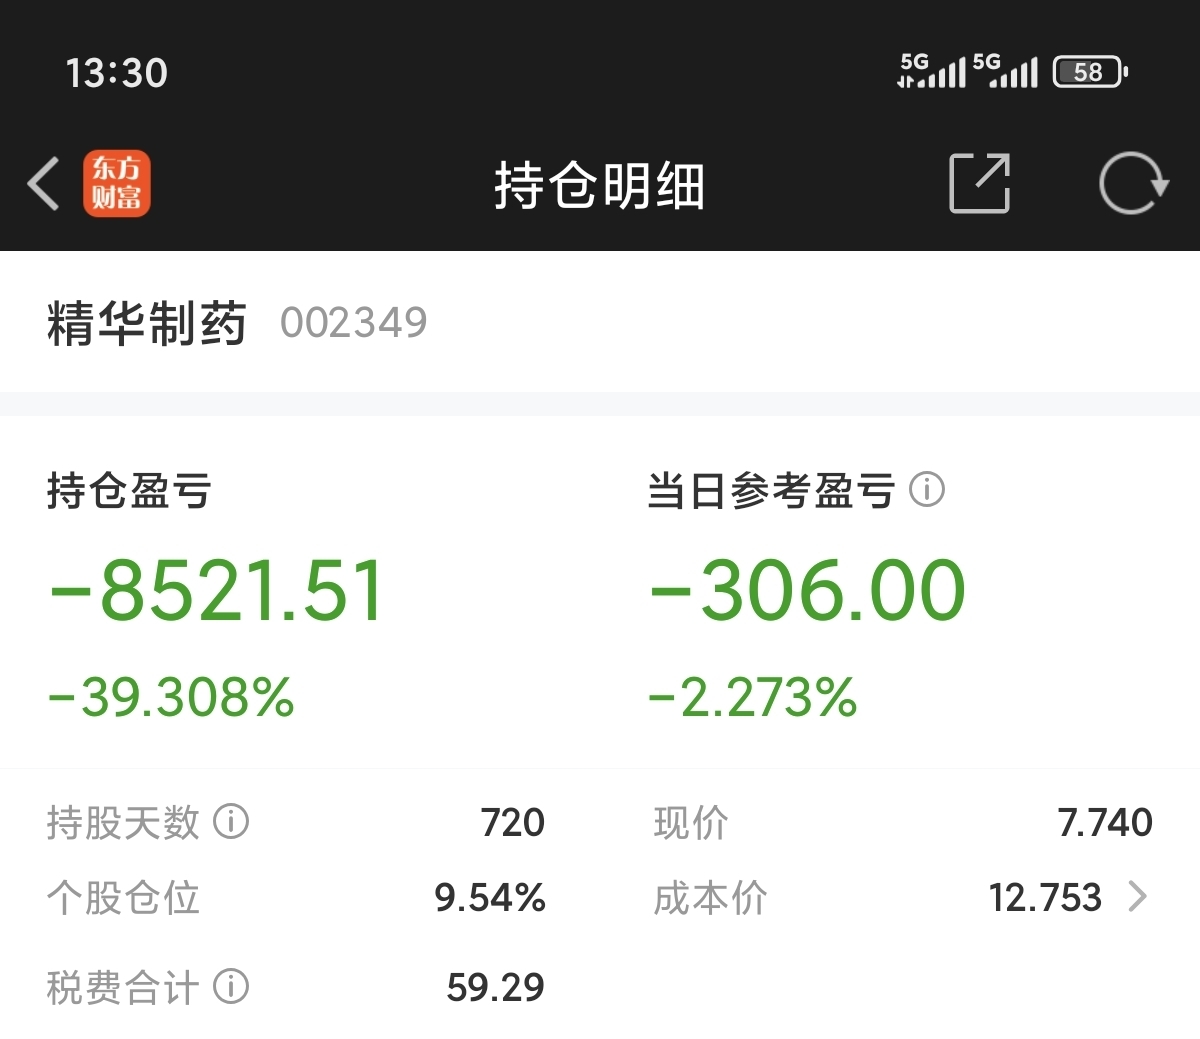Tap current price 7.740
Image resolution: width=1200 pixels, height=1039 pixels.
(x=1105, y=822)
